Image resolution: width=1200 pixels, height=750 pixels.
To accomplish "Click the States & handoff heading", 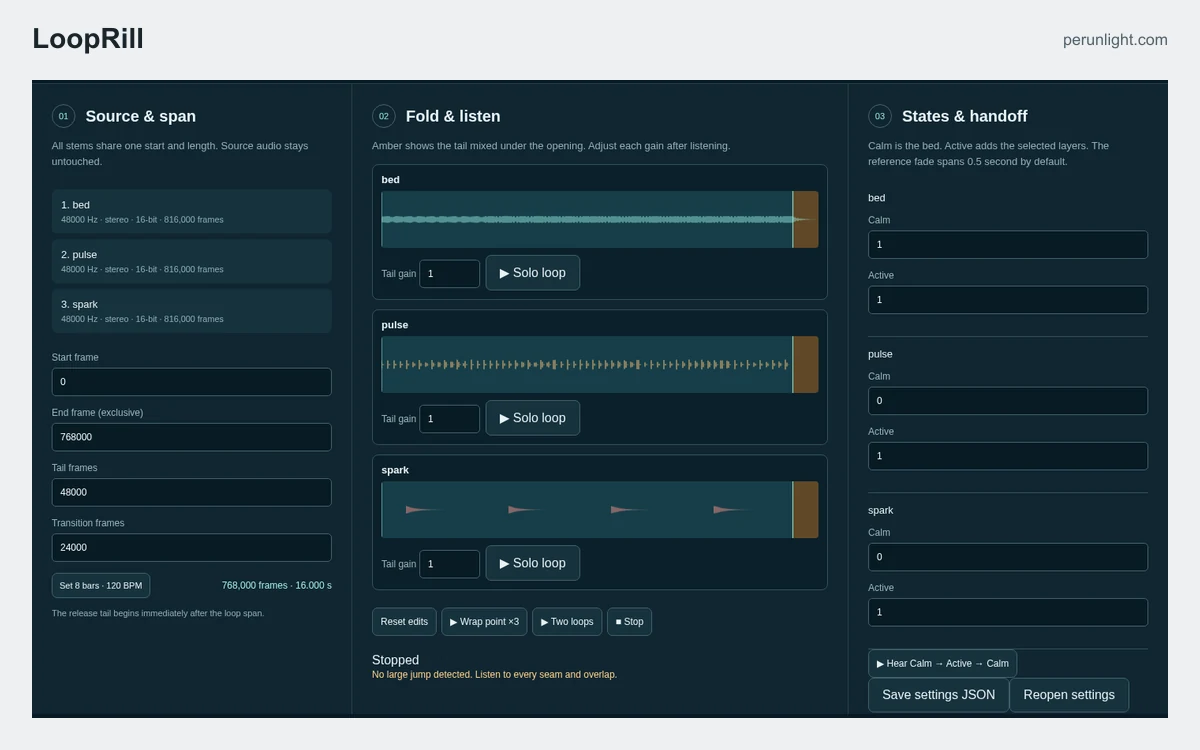I will pos(965,116).
